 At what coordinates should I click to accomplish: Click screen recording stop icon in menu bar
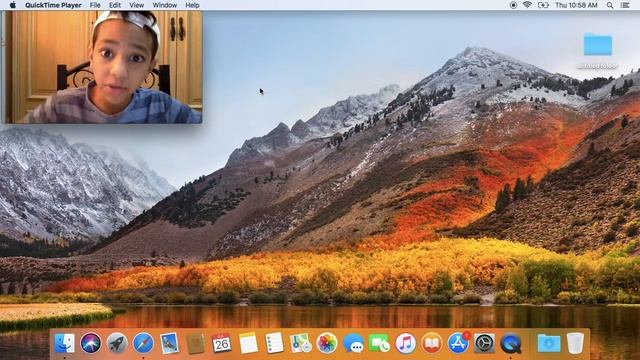coord(513,5)
